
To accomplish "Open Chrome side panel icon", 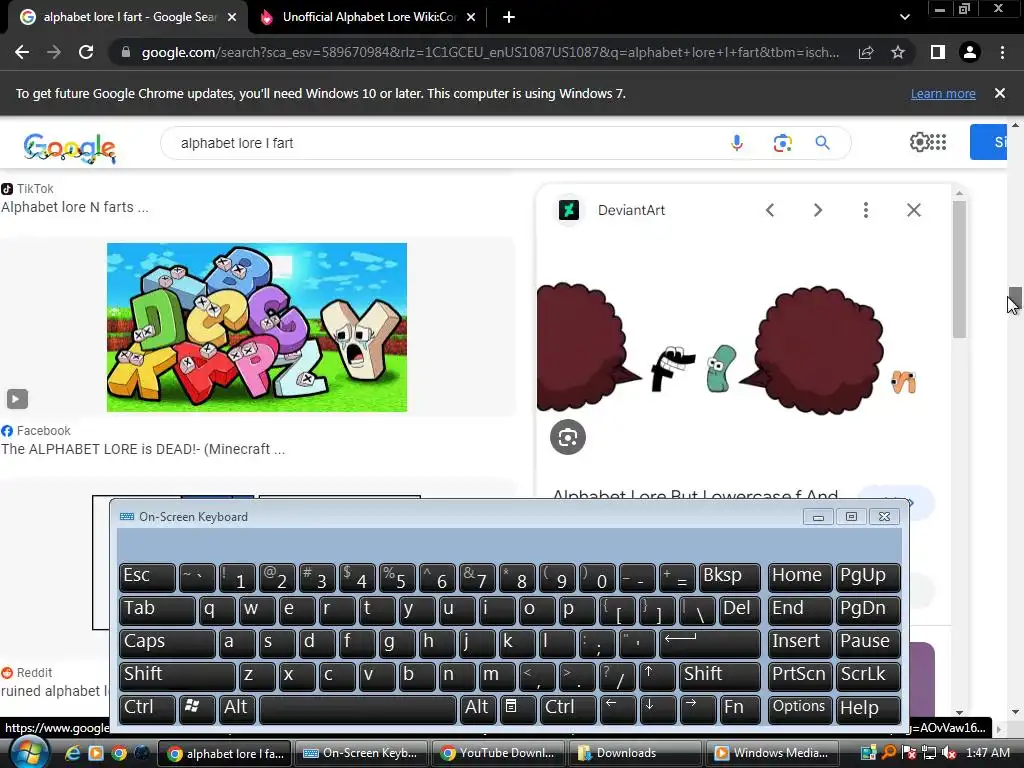I will pyautogui.click(x=938, y=52).
